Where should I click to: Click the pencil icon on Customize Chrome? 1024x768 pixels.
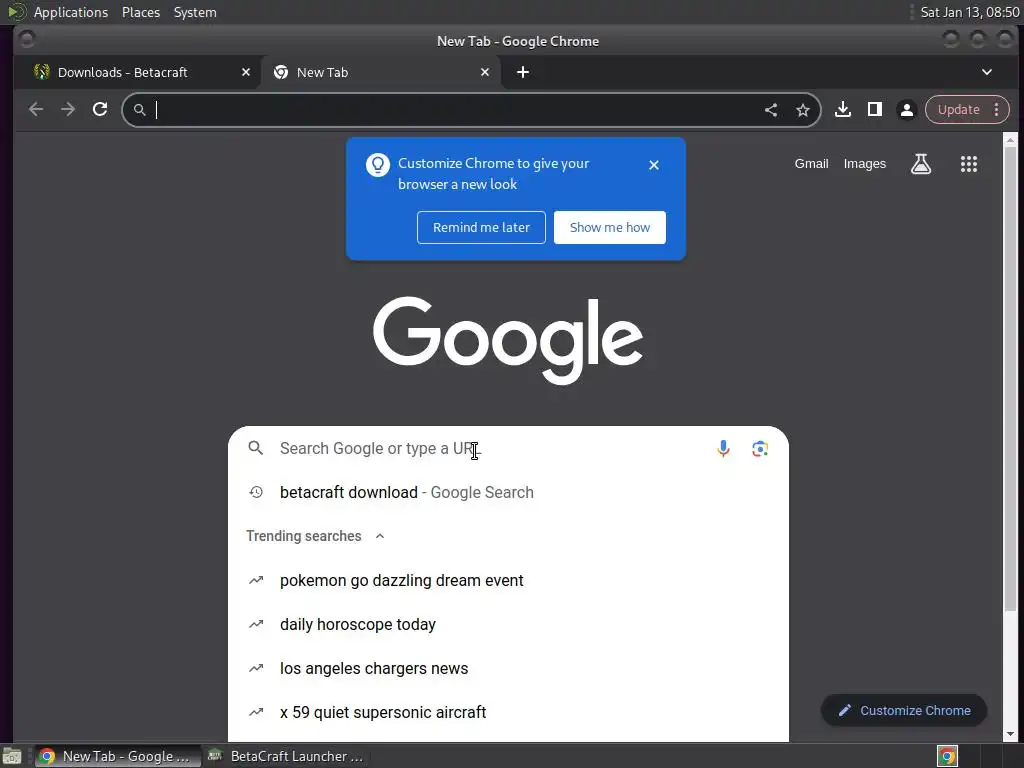click(x=844, y=711)
